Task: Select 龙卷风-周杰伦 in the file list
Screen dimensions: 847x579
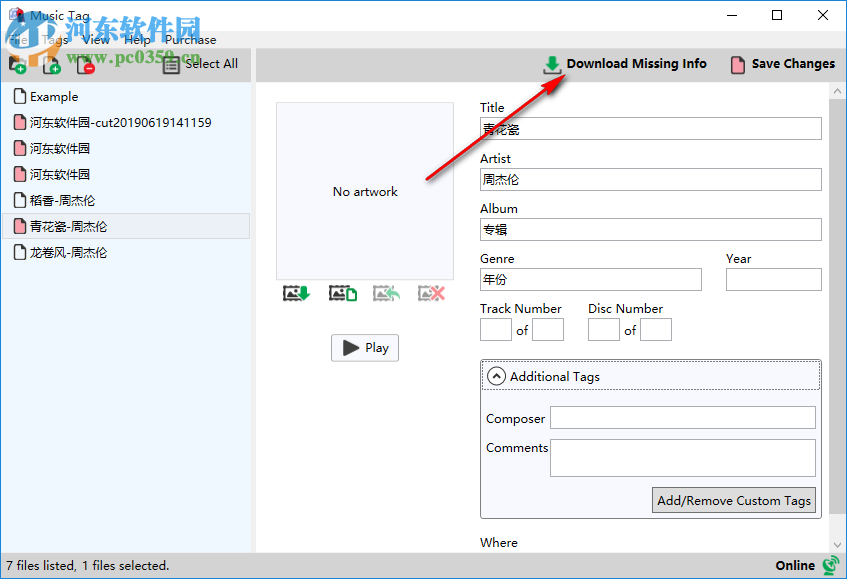Action: click(x=126, y=252)
